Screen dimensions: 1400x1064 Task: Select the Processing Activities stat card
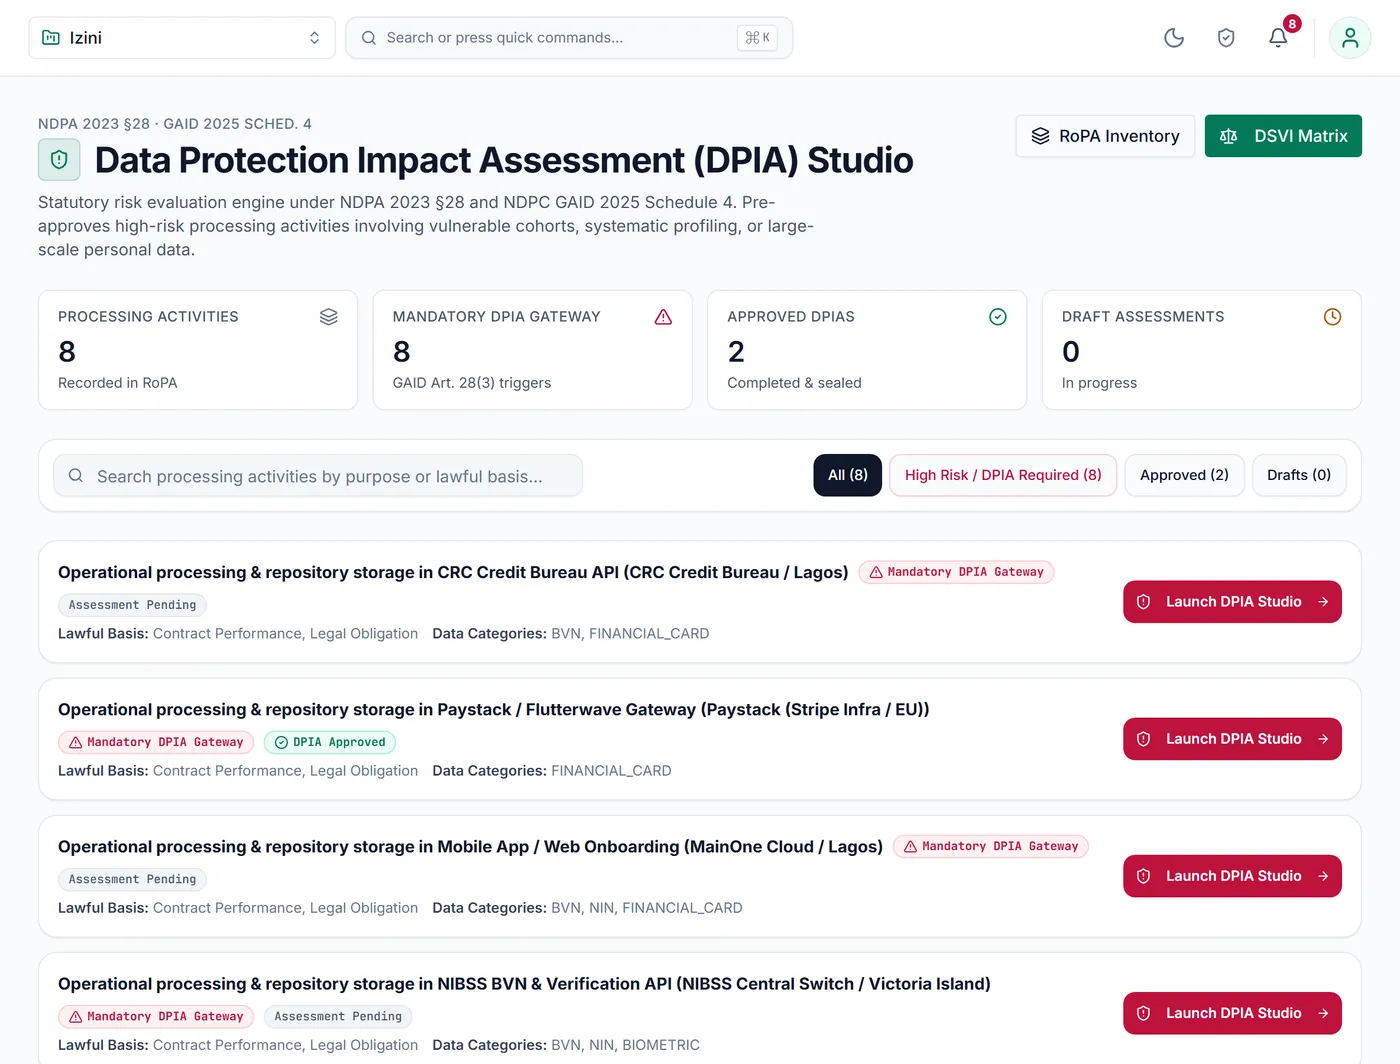pyautogui.click(x=198, y=350)
